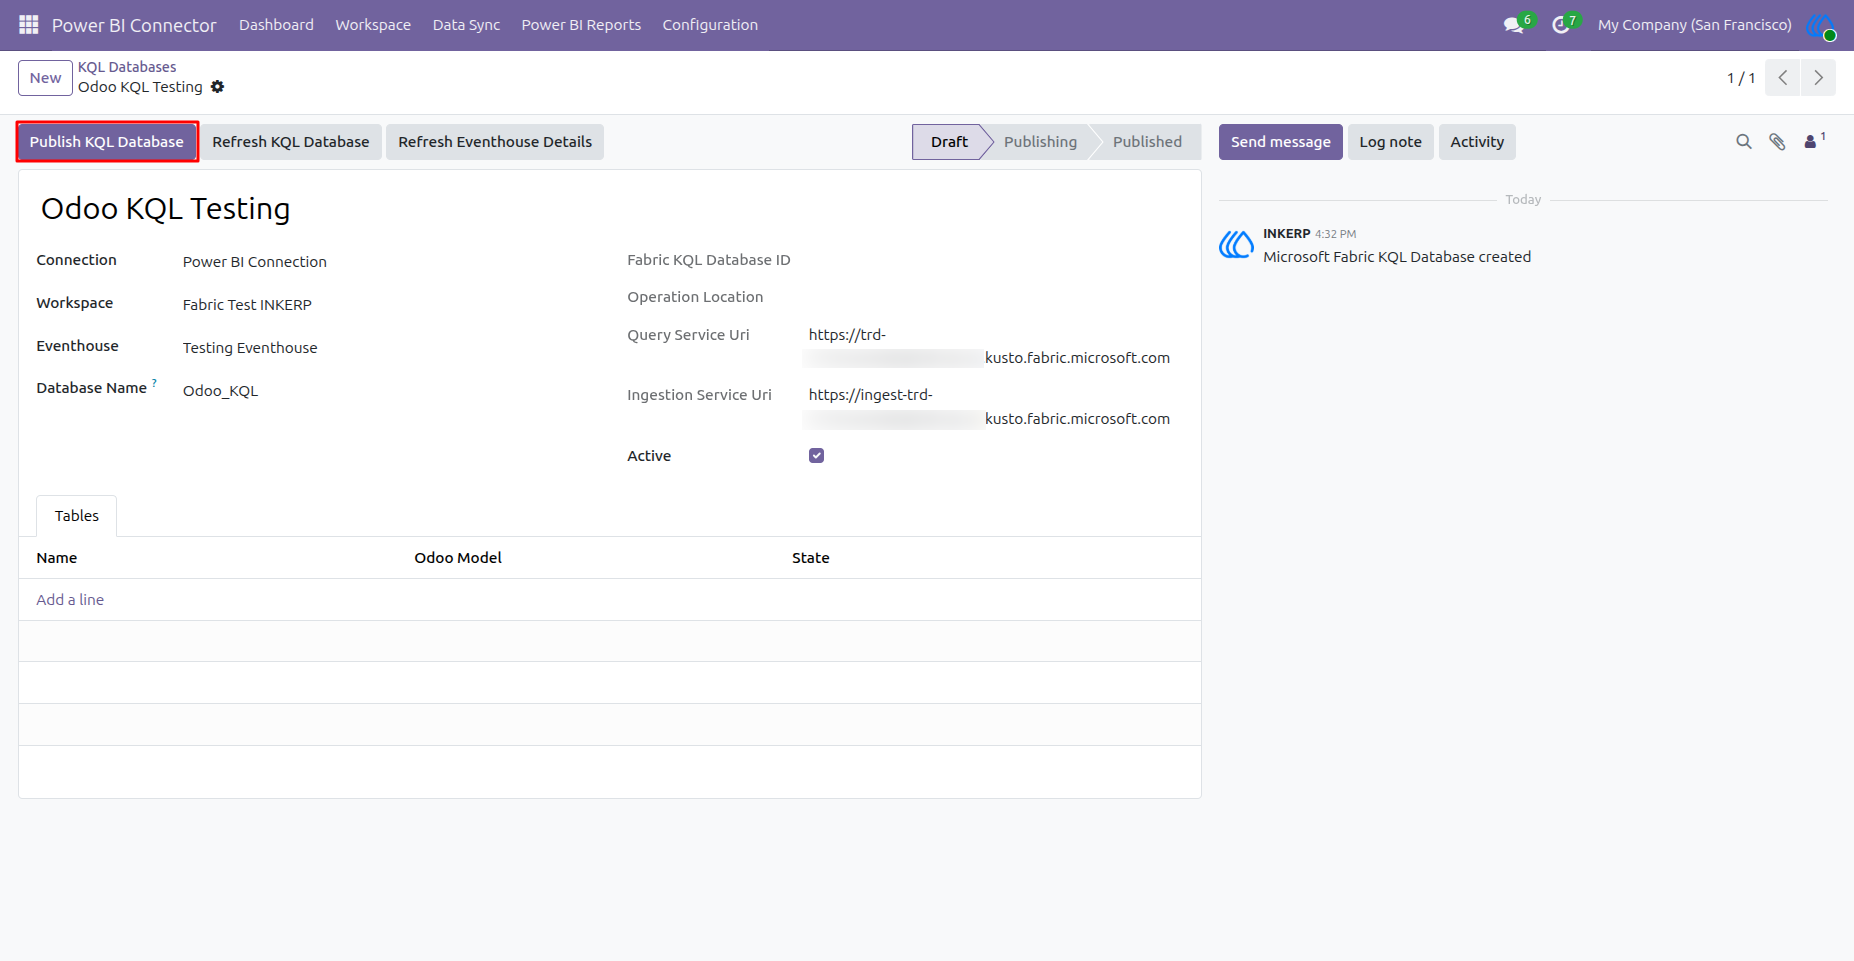Screen dimensions: 1854x961
Task: Toggle the Active checkbox
Action: point(817,456)
